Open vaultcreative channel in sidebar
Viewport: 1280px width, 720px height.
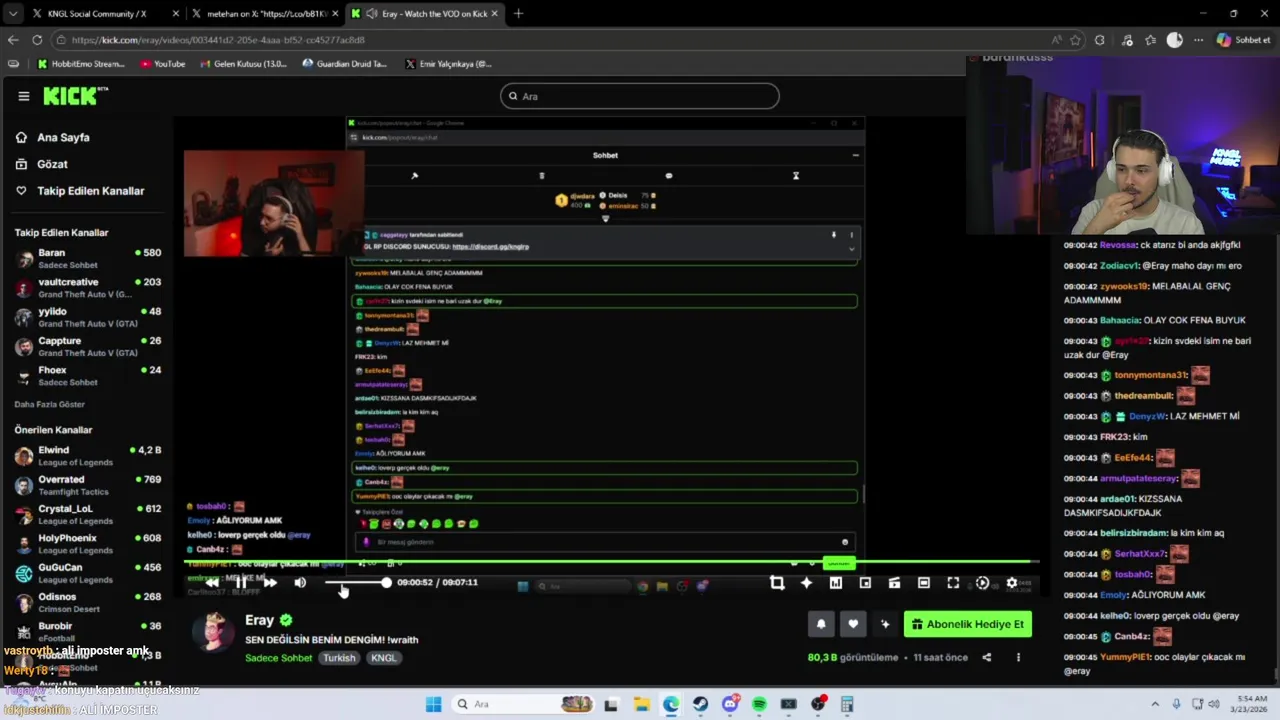88,288
